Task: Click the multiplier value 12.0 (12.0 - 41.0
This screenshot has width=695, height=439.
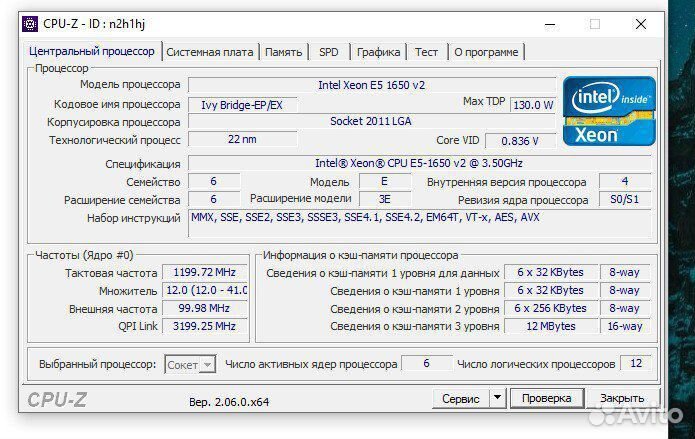Action: point(204,290)
